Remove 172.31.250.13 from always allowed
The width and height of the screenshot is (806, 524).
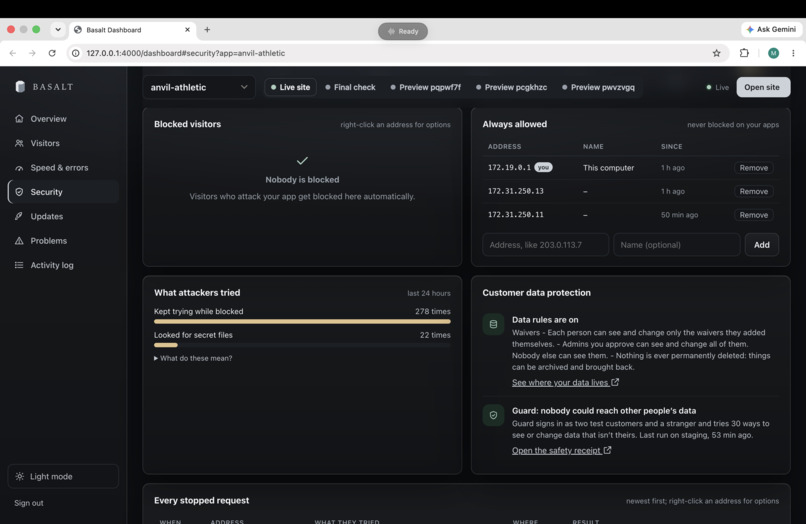[754, 191]
